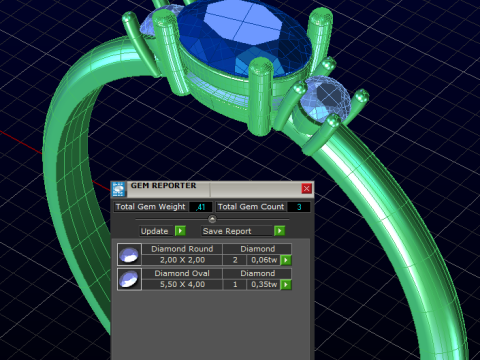The height and width of the screenshot is (360, 480).
Task: Click the '0,06tw' weight cell
Action: (264, 260)
